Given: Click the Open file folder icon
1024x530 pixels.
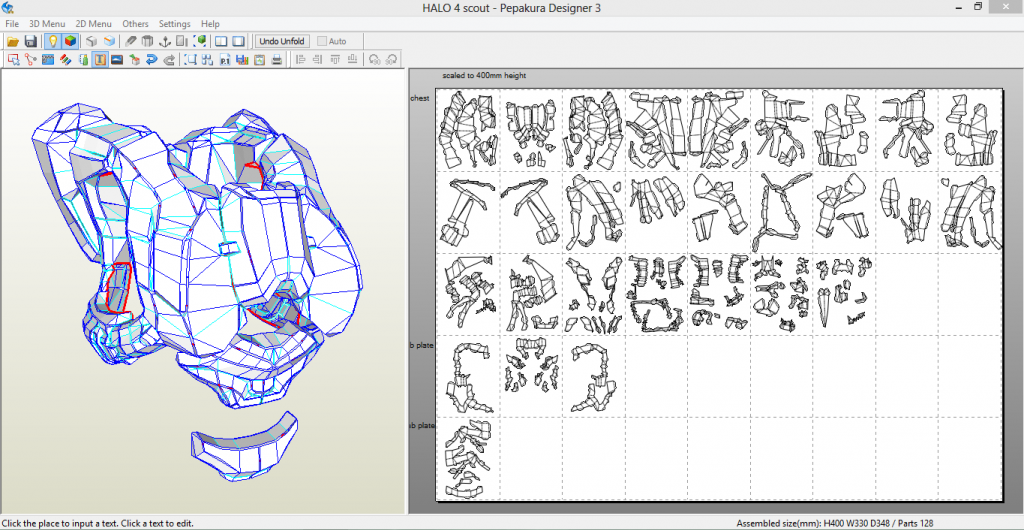Looking at the screenshot, I should tap(13, 41).
